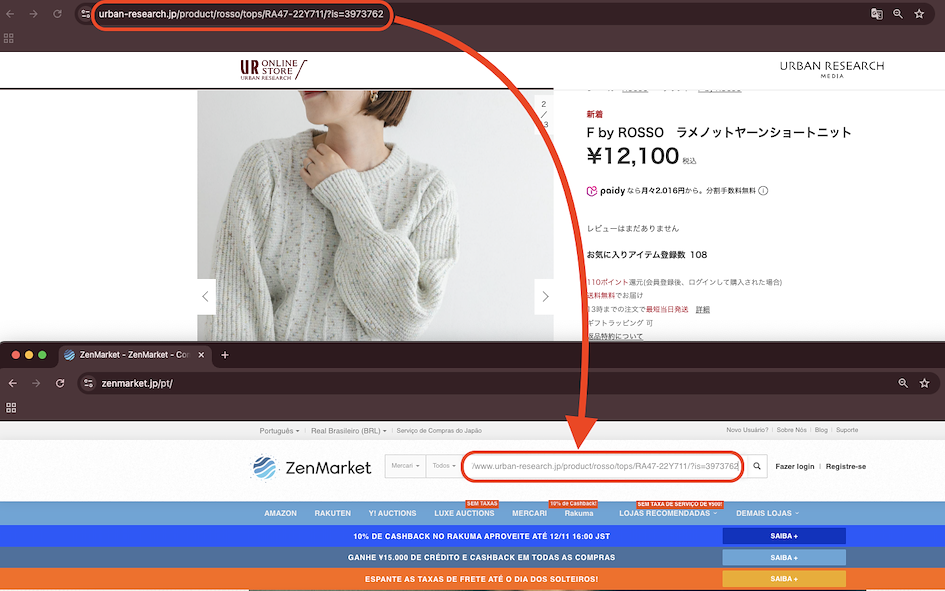Expand DEMAIS LOJAS dropdown menu
The width and height of the screenshot is (945, 591).
[767, 513]
